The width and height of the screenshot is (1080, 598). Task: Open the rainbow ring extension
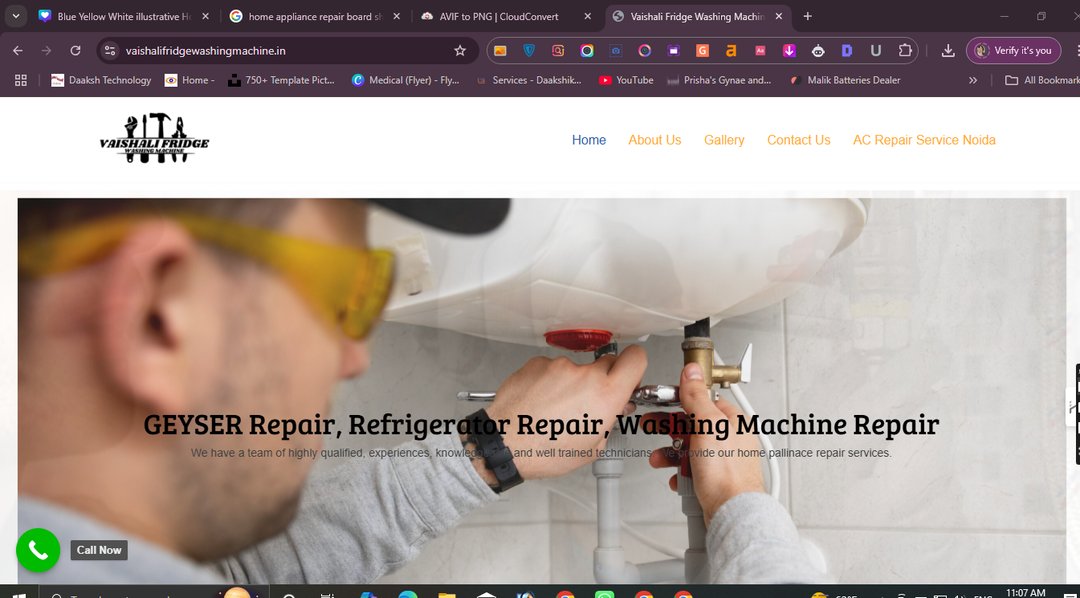point(587,50)
